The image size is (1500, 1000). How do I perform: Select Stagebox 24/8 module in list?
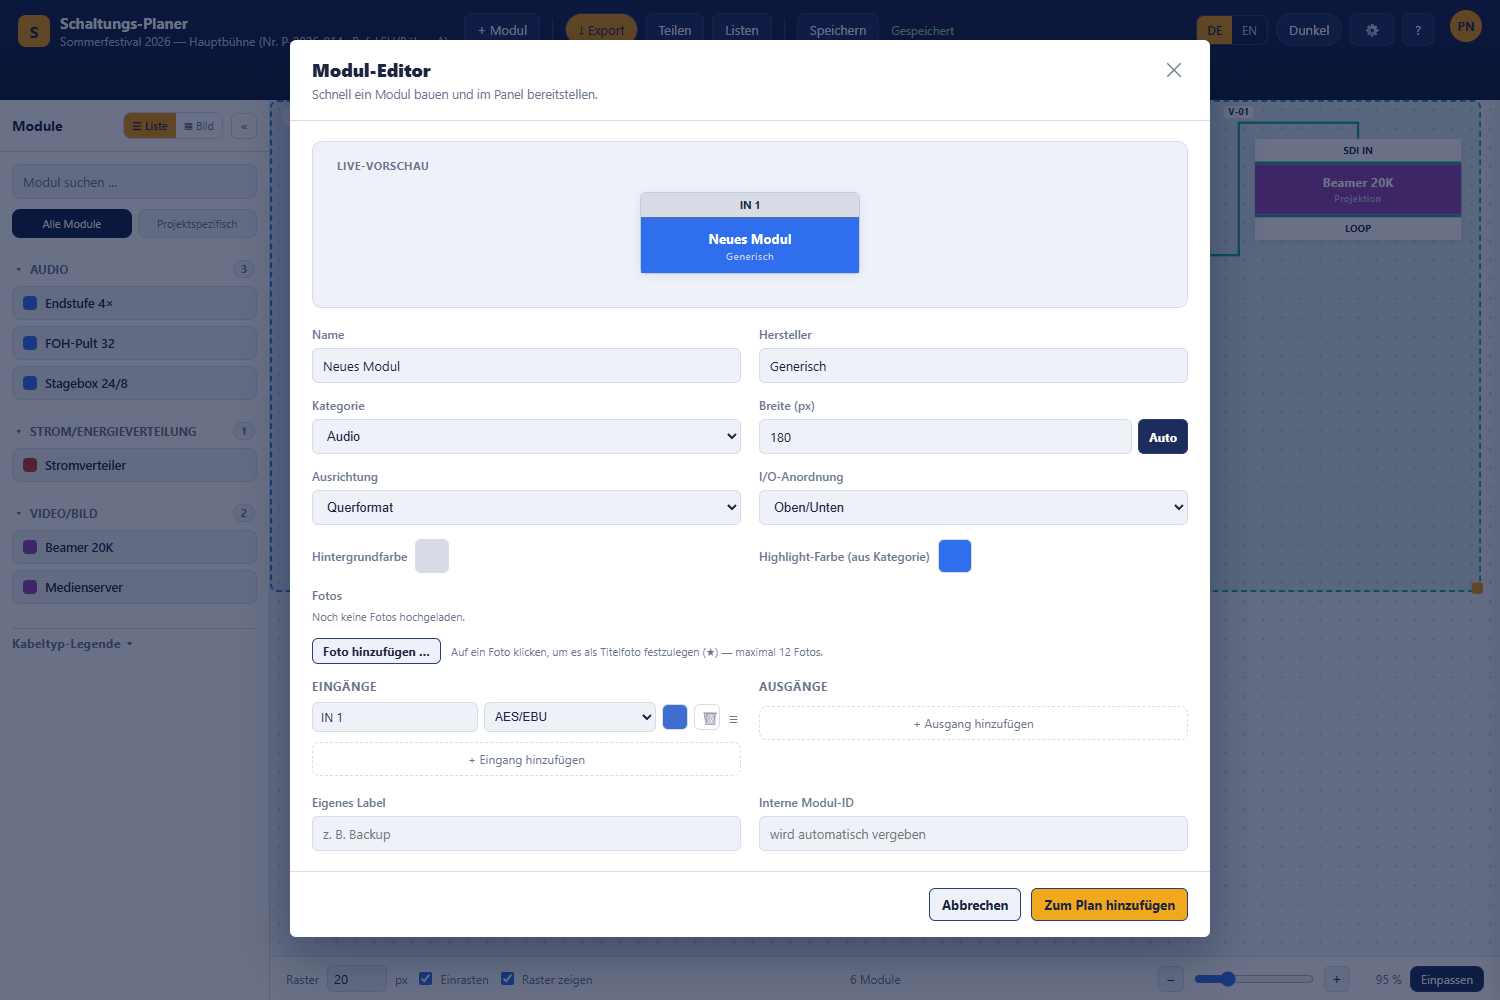134,384
